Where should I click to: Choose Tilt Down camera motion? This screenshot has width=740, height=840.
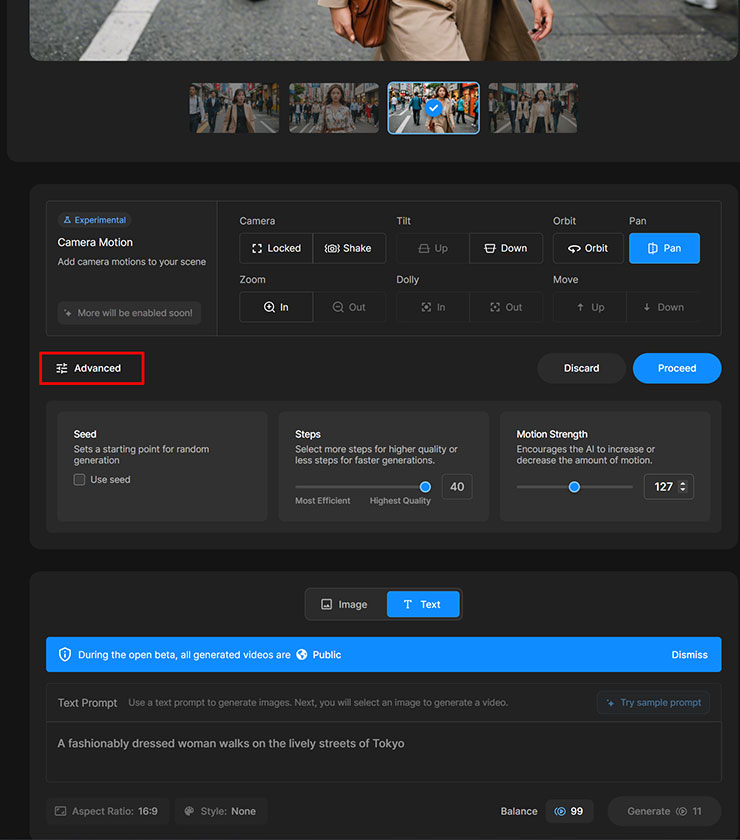point(506,248)
